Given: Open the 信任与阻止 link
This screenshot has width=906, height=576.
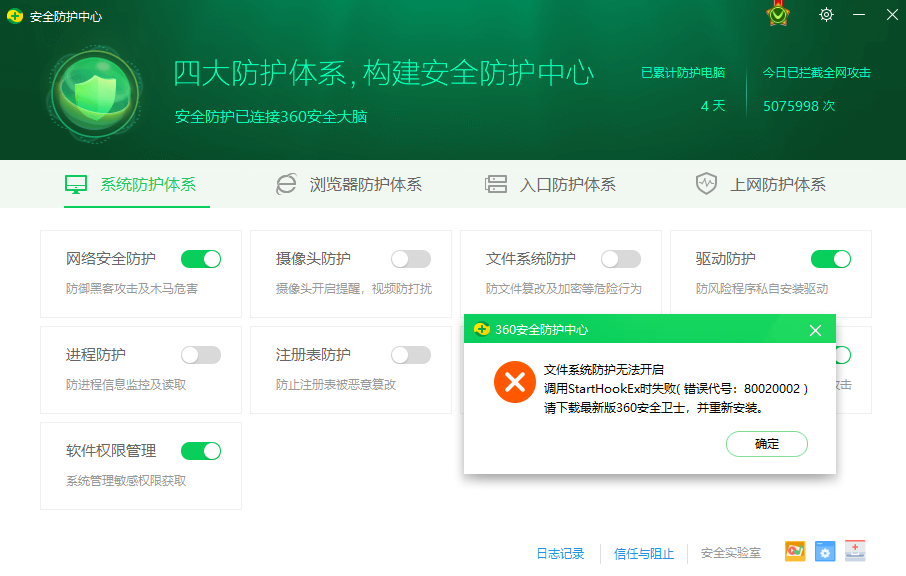Looking at the screenshot, I should click(x=644, y=553).
